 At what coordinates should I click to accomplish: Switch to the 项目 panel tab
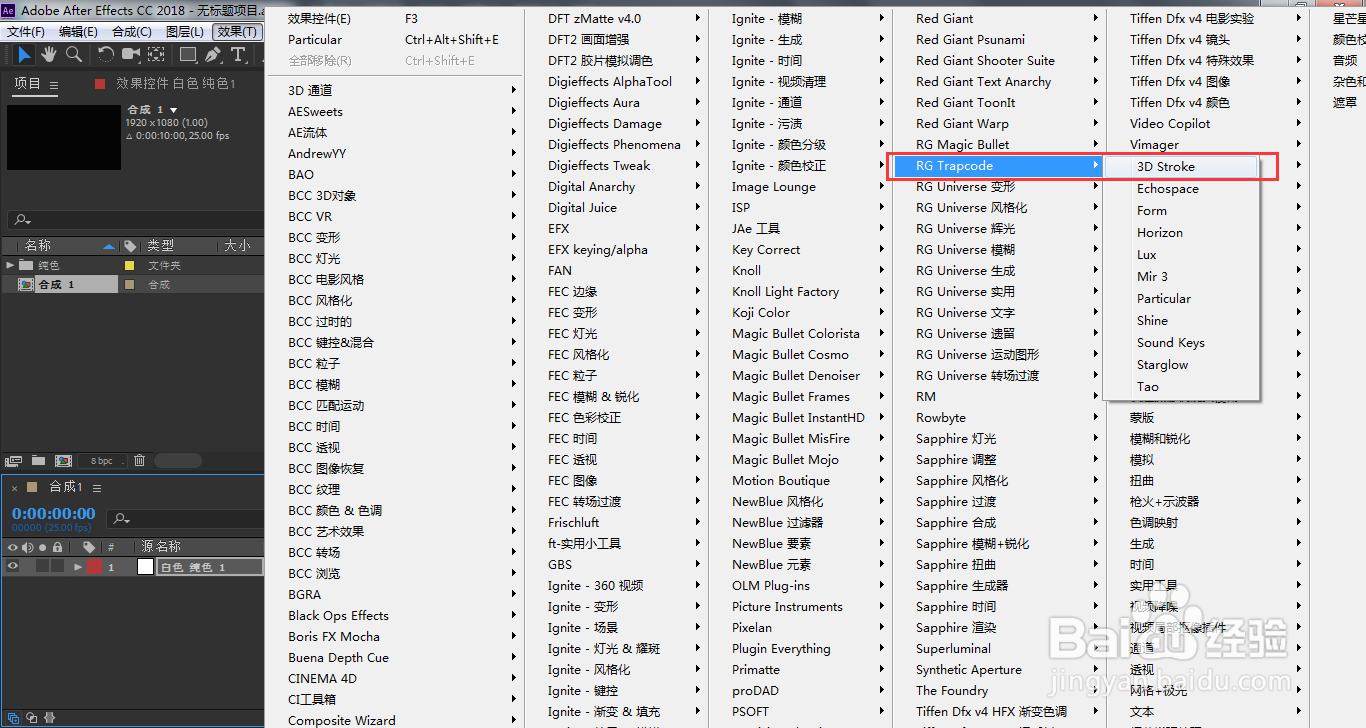click(27, 84)
